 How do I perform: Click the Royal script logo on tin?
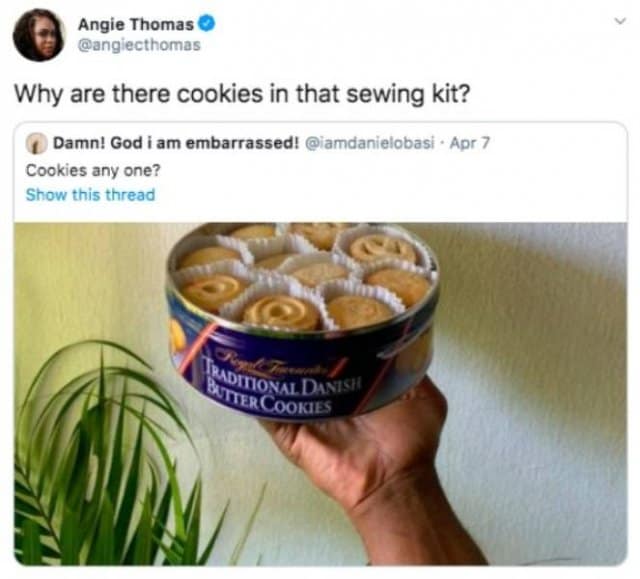pyautogui.click(x=282, y=362)
